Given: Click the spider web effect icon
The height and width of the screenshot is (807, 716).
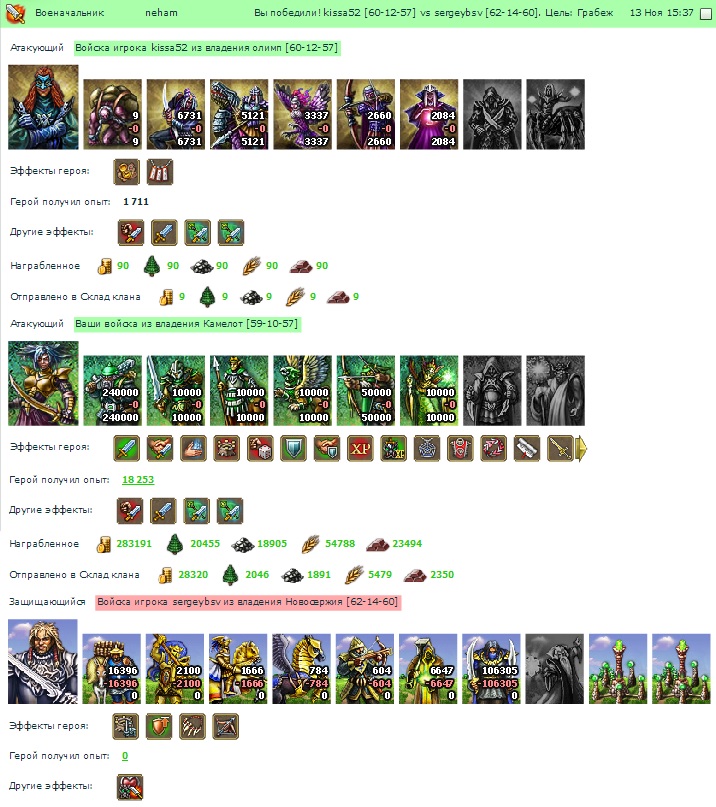Looking at the screenshot, I should click(427, 448).
